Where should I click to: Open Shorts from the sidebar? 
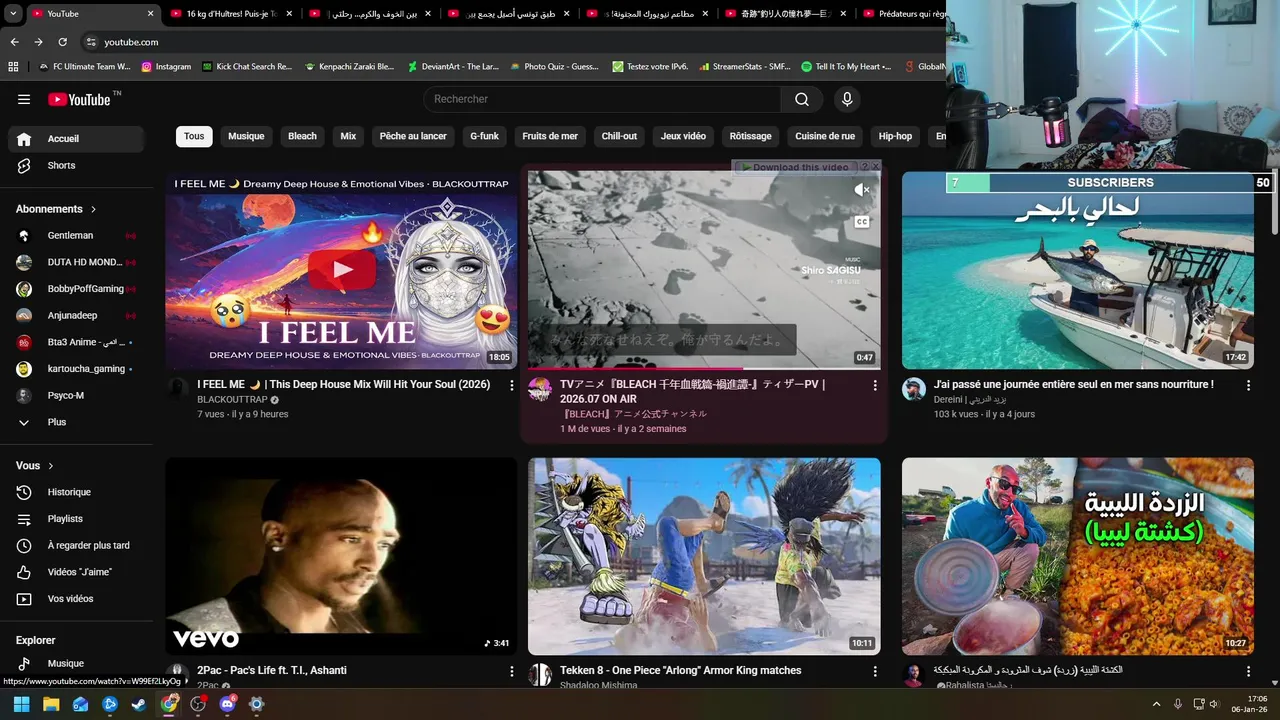(76, 166)
